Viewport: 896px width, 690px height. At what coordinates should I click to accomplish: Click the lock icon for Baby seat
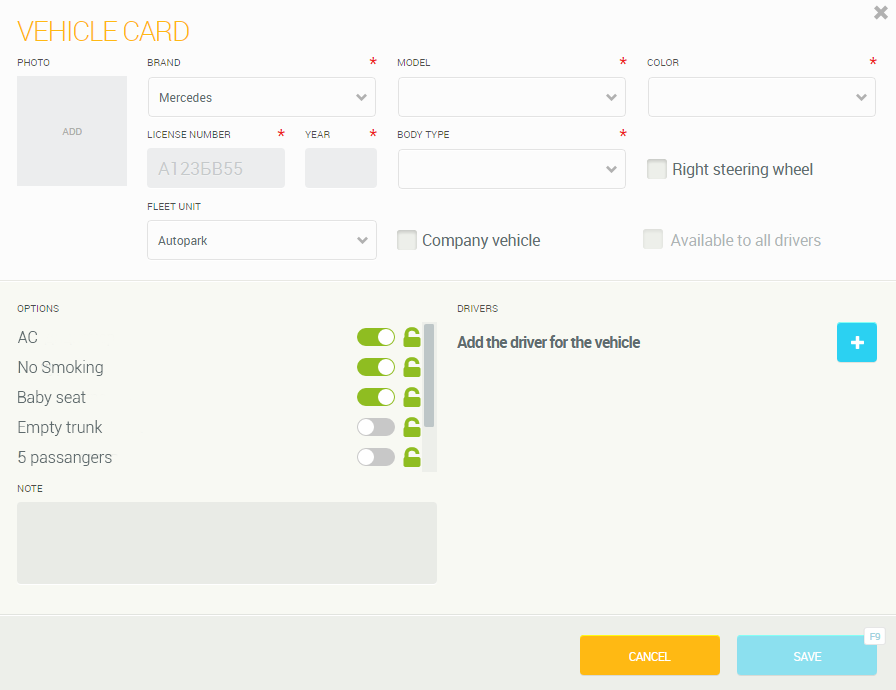(x=411, y=398)
